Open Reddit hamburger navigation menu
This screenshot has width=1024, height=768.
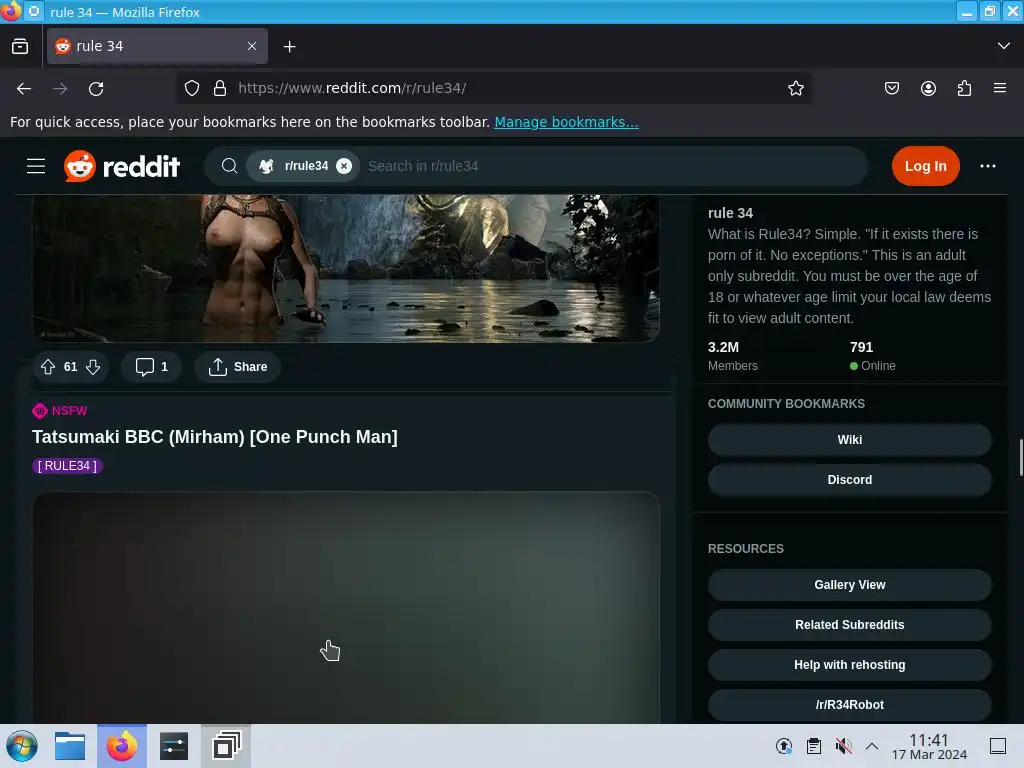(36, 166)
